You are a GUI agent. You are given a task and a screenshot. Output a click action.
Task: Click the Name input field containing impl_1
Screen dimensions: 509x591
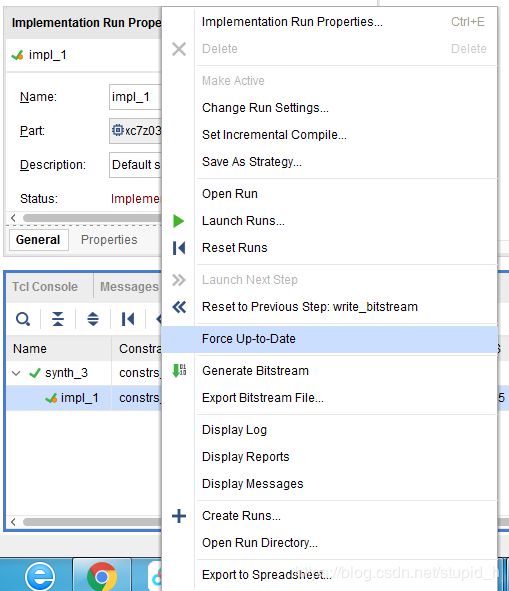pyautogui.click(x=135, y=97)
